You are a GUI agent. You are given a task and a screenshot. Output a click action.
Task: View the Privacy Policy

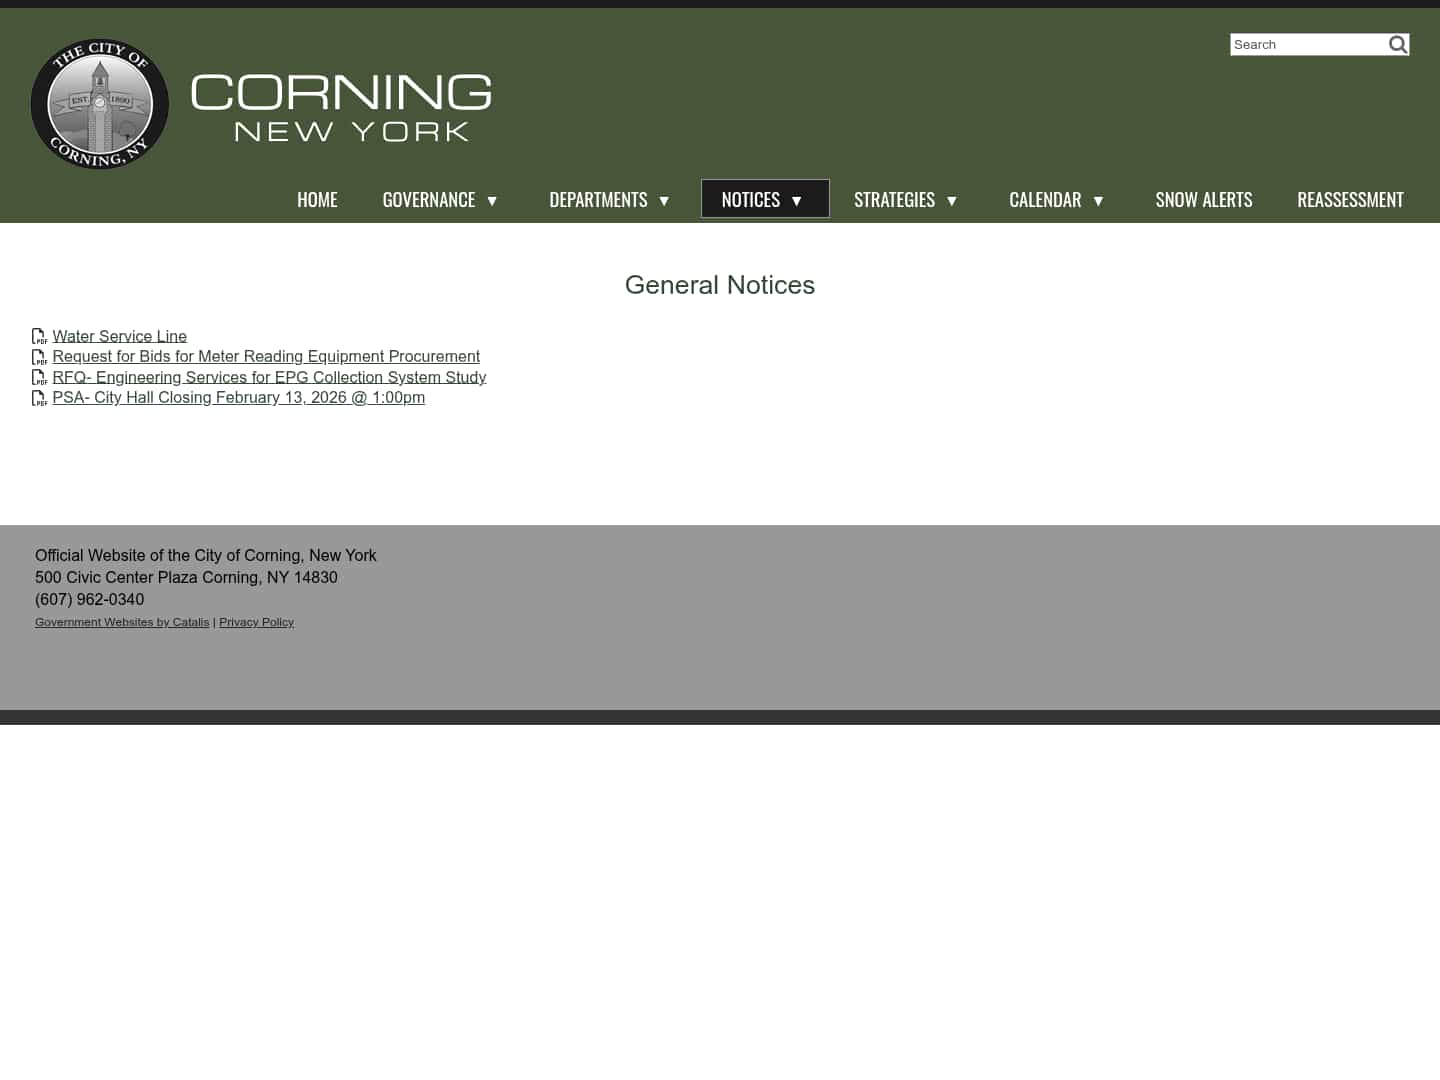coord(256,622)
